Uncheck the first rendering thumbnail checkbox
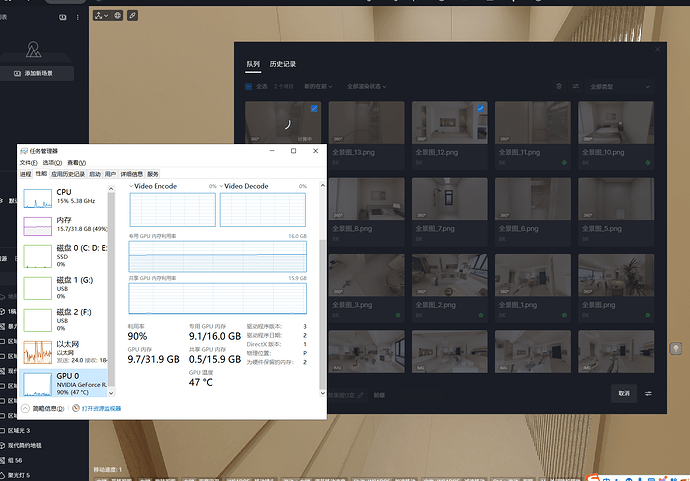The image size is (690, 481). tap(314, 107)
